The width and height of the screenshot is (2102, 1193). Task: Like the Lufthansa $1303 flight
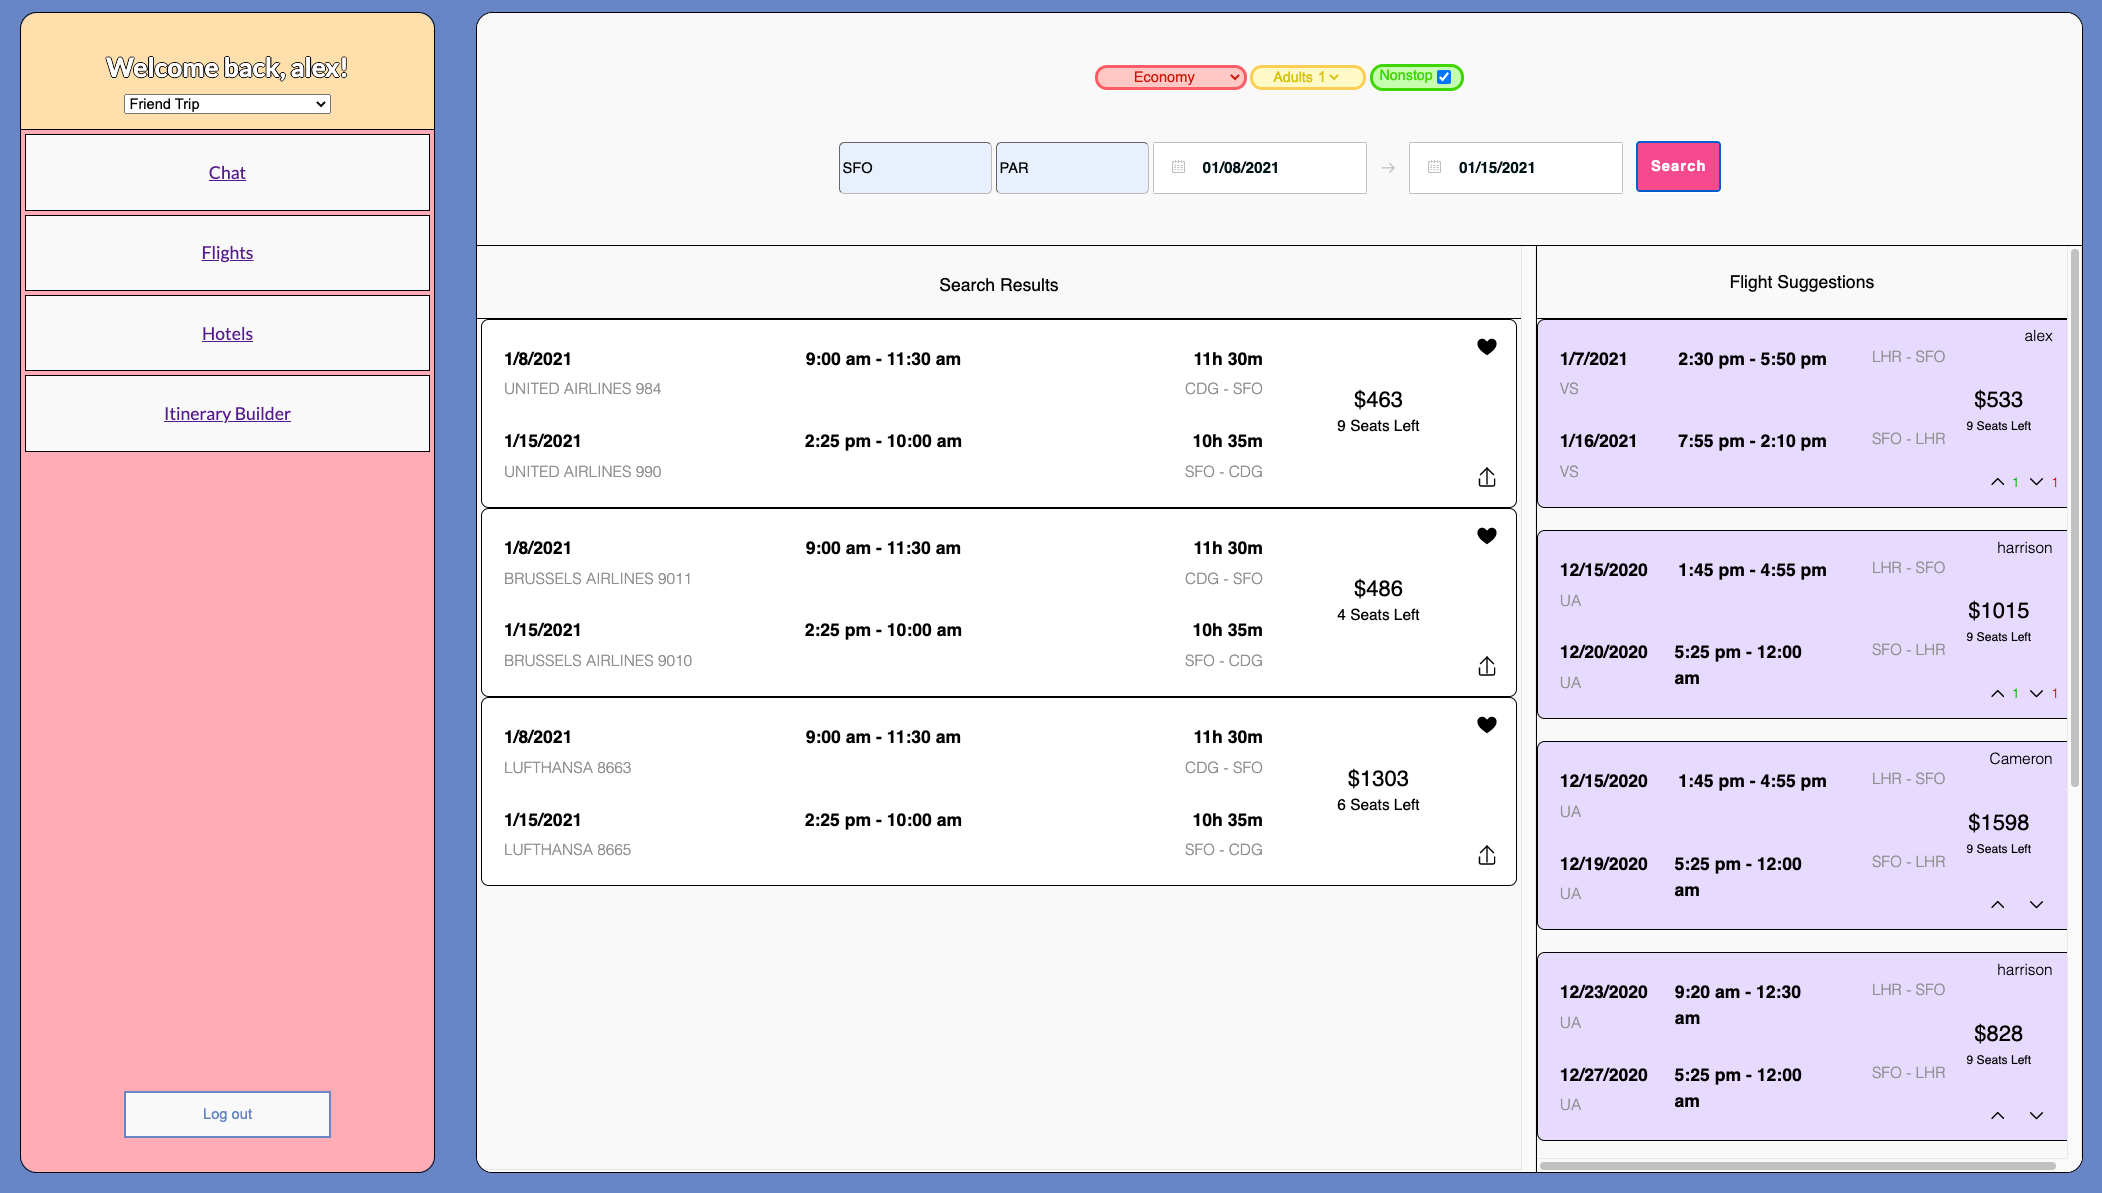1486,725
